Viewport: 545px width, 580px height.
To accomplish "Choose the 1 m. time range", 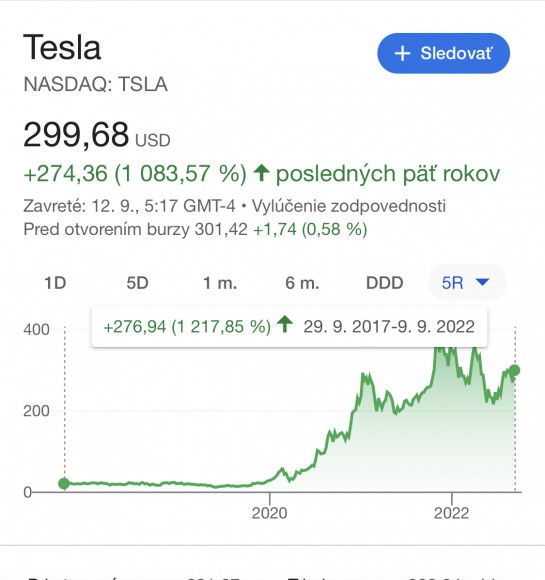I will 220,283.
